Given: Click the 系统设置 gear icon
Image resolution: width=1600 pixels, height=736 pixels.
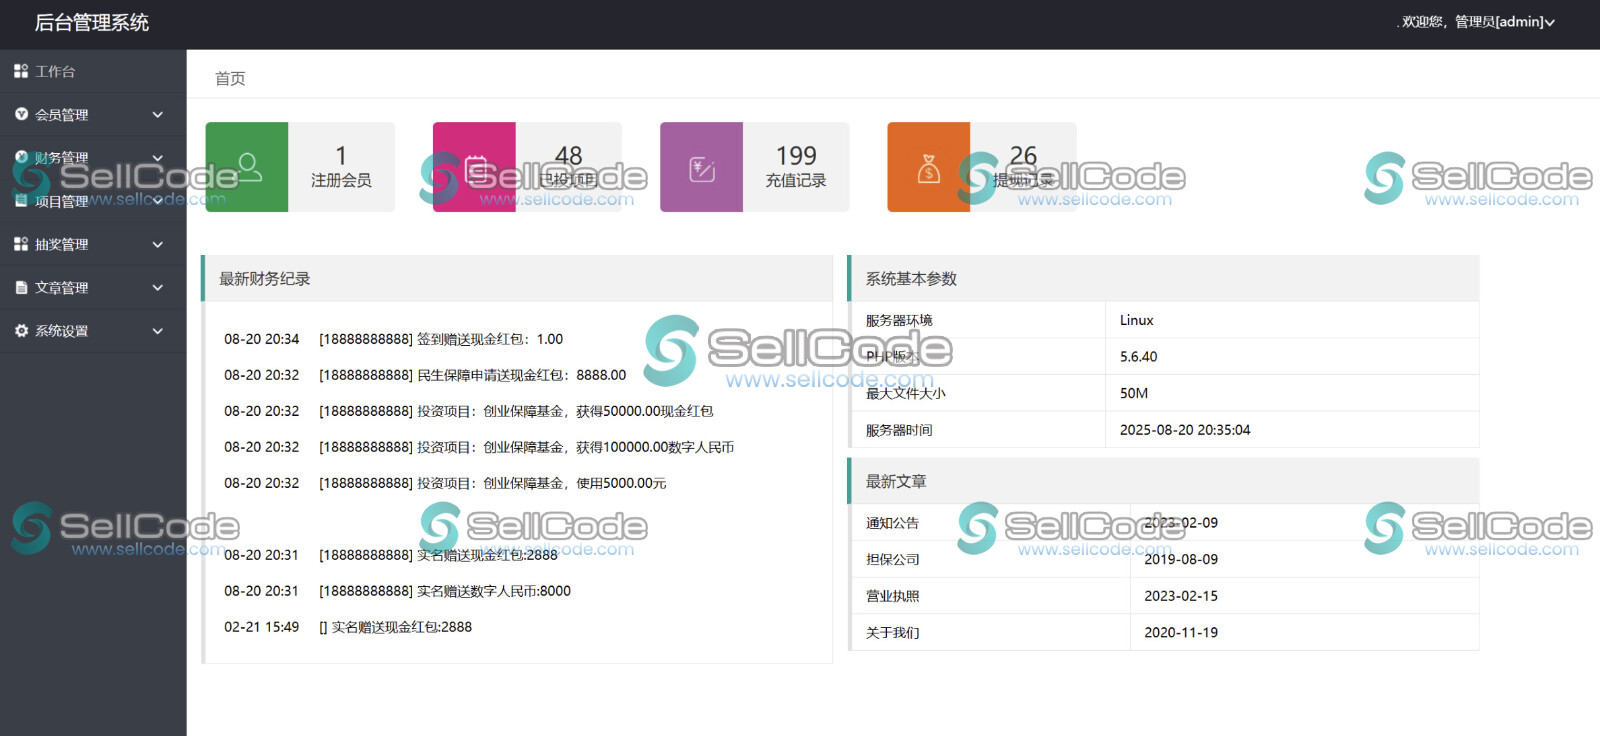Looking at the screenshot, I should [x=21, y=330].
